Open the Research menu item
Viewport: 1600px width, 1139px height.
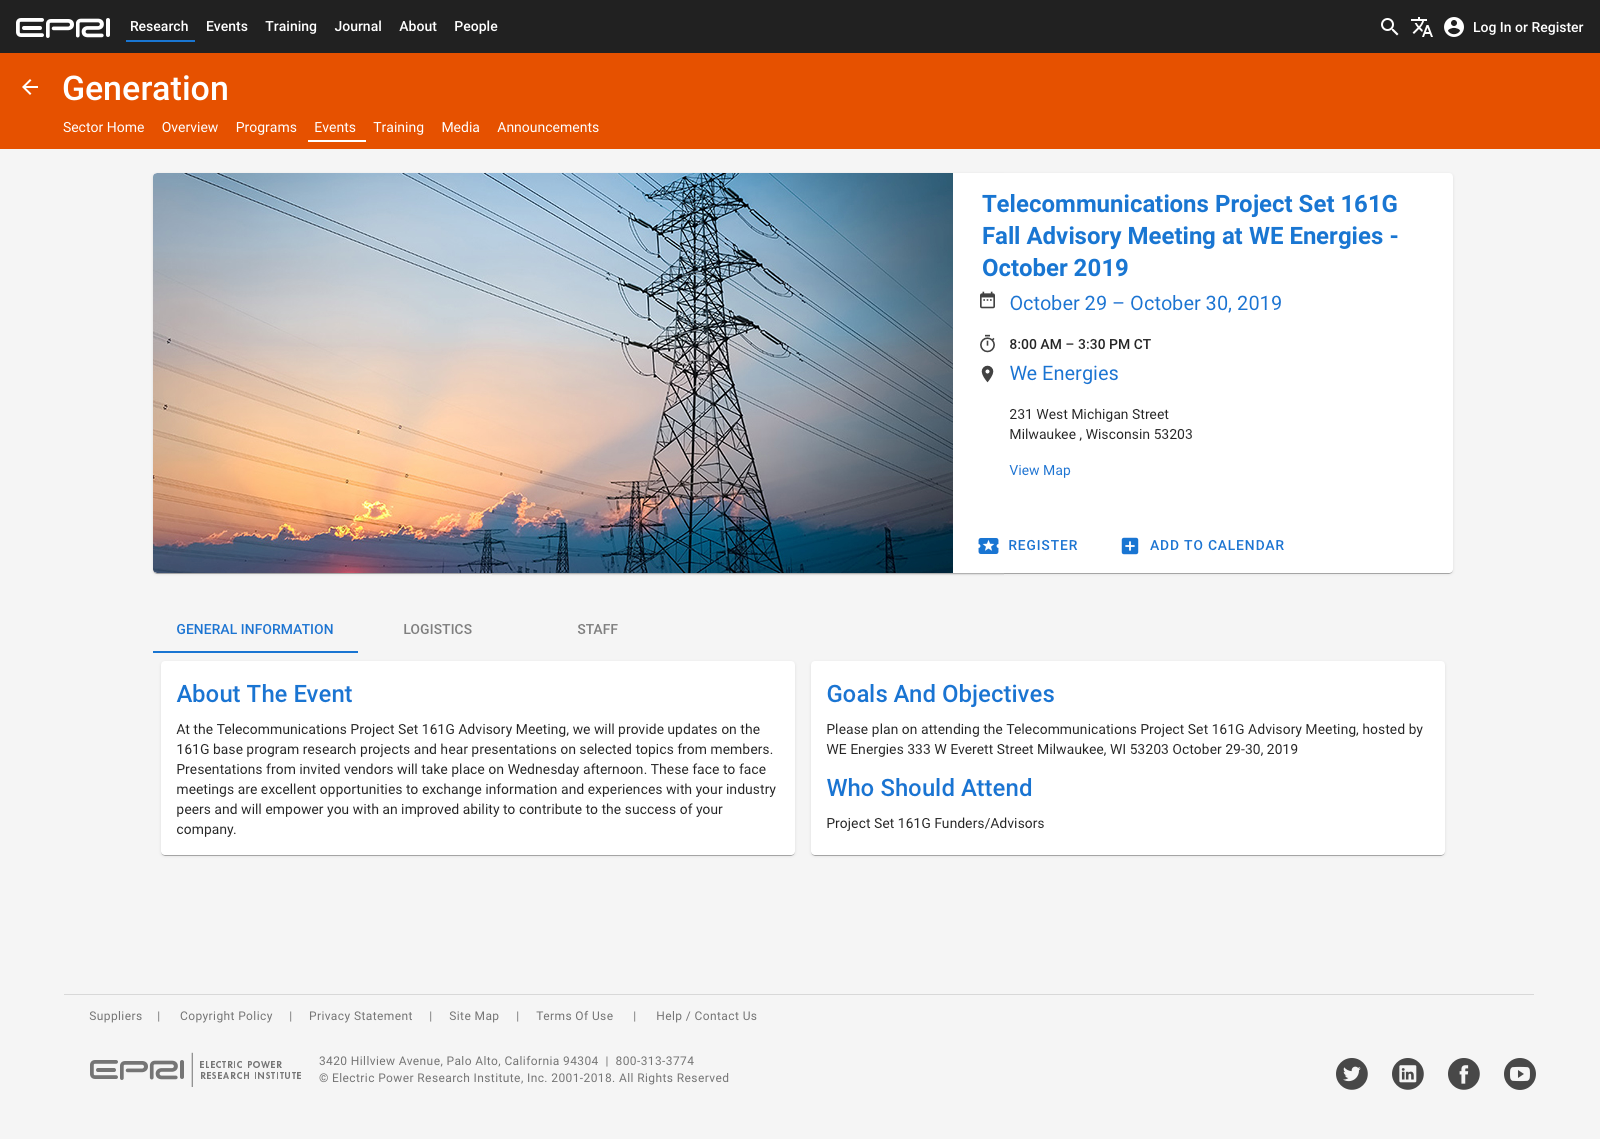tap(159, 27)
